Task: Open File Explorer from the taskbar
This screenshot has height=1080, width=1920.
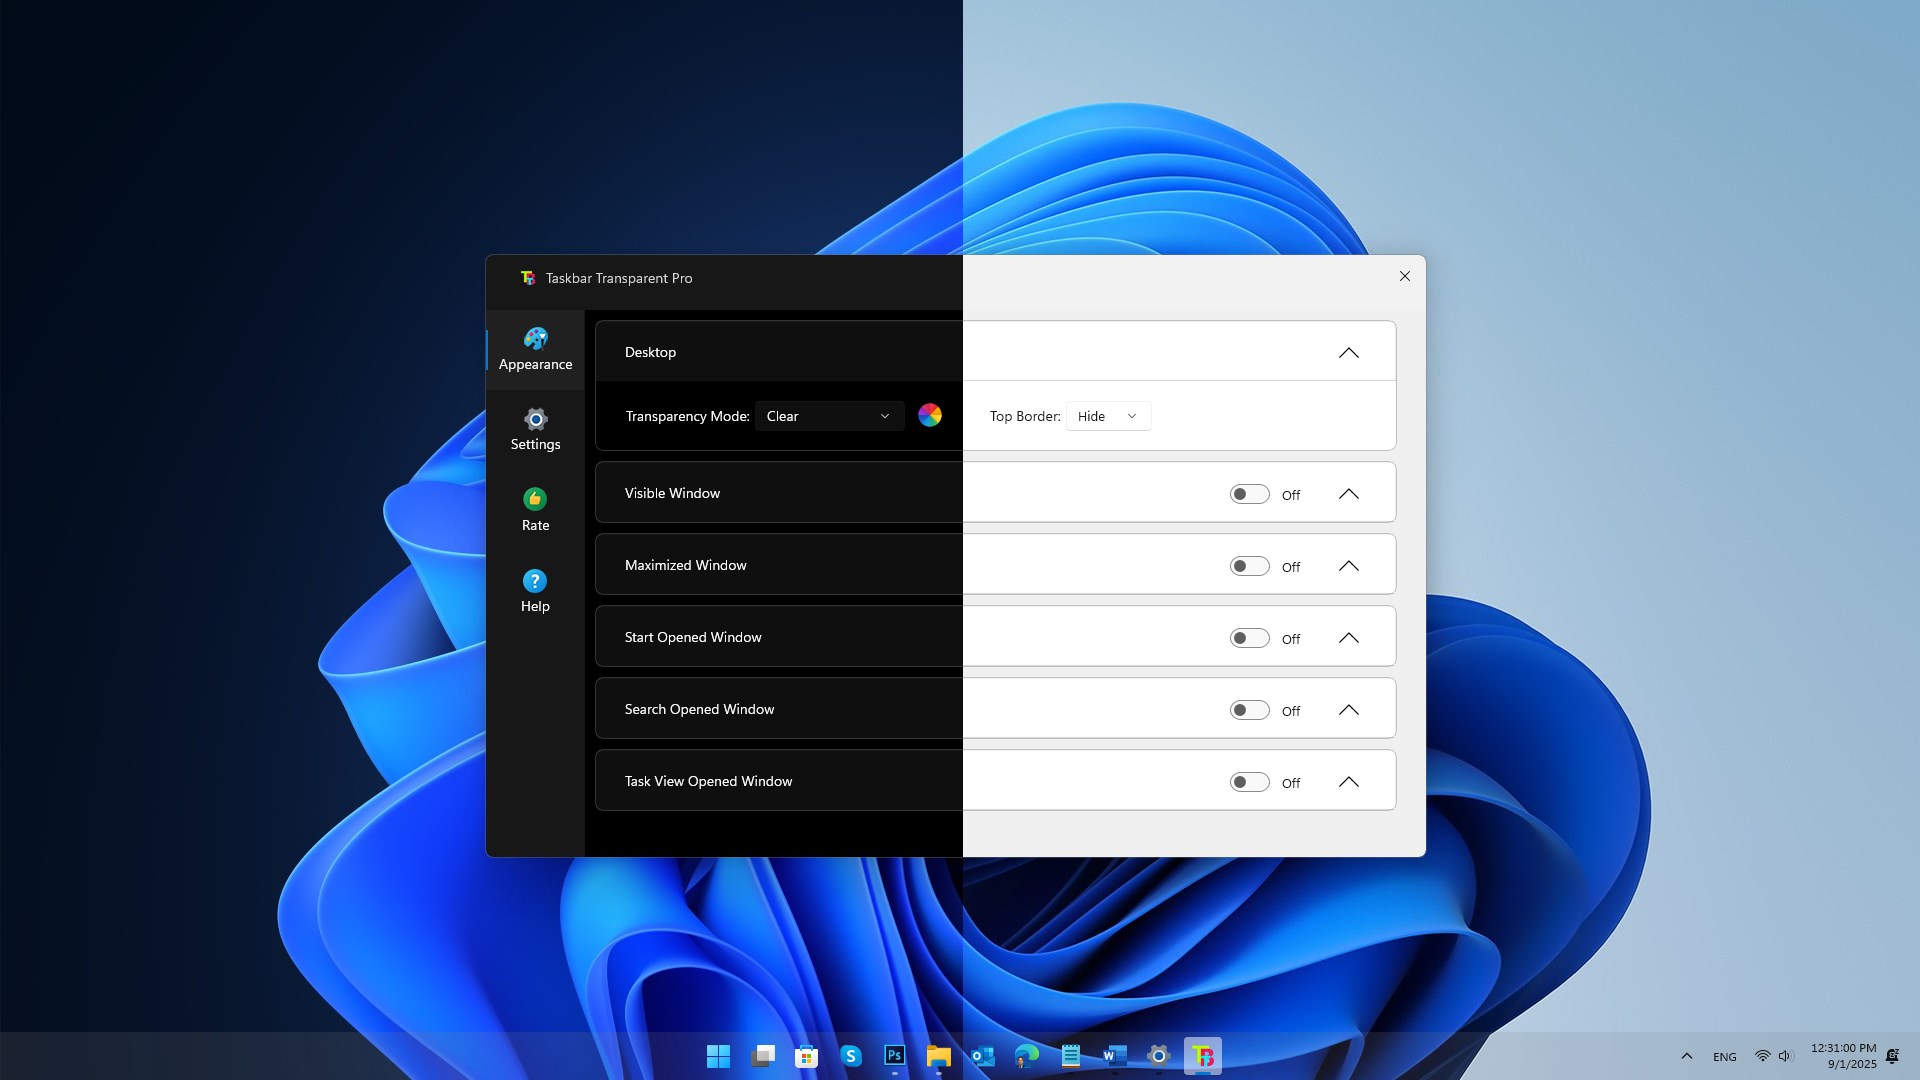Action: [938, 1056]
